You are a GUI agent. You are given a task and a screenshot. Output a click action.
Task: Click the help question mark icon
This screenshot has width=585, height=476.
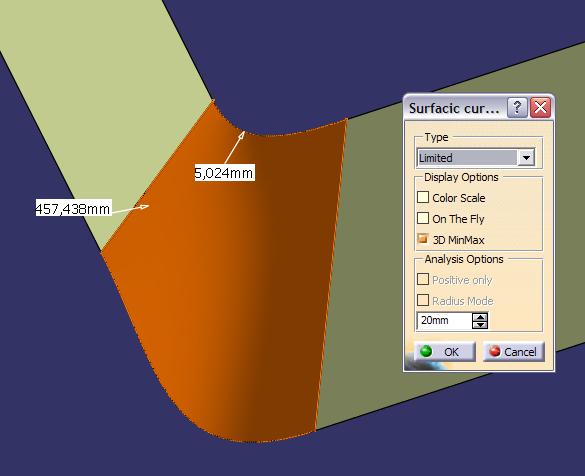(517, 108)
